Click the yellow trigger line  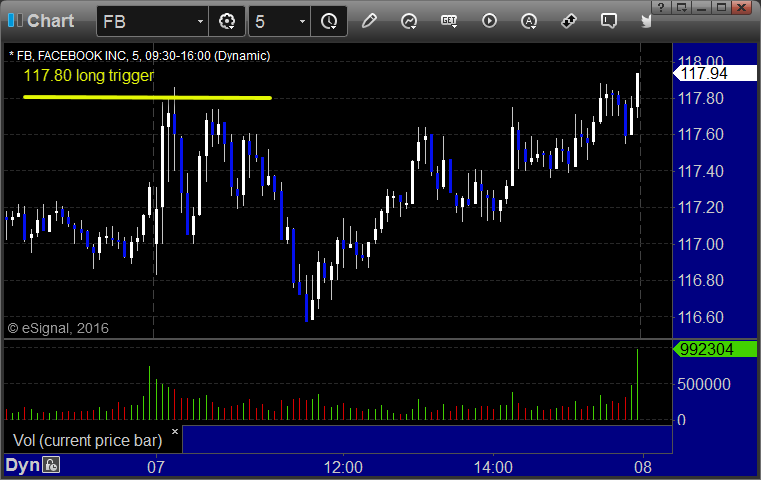pos(148,98)
